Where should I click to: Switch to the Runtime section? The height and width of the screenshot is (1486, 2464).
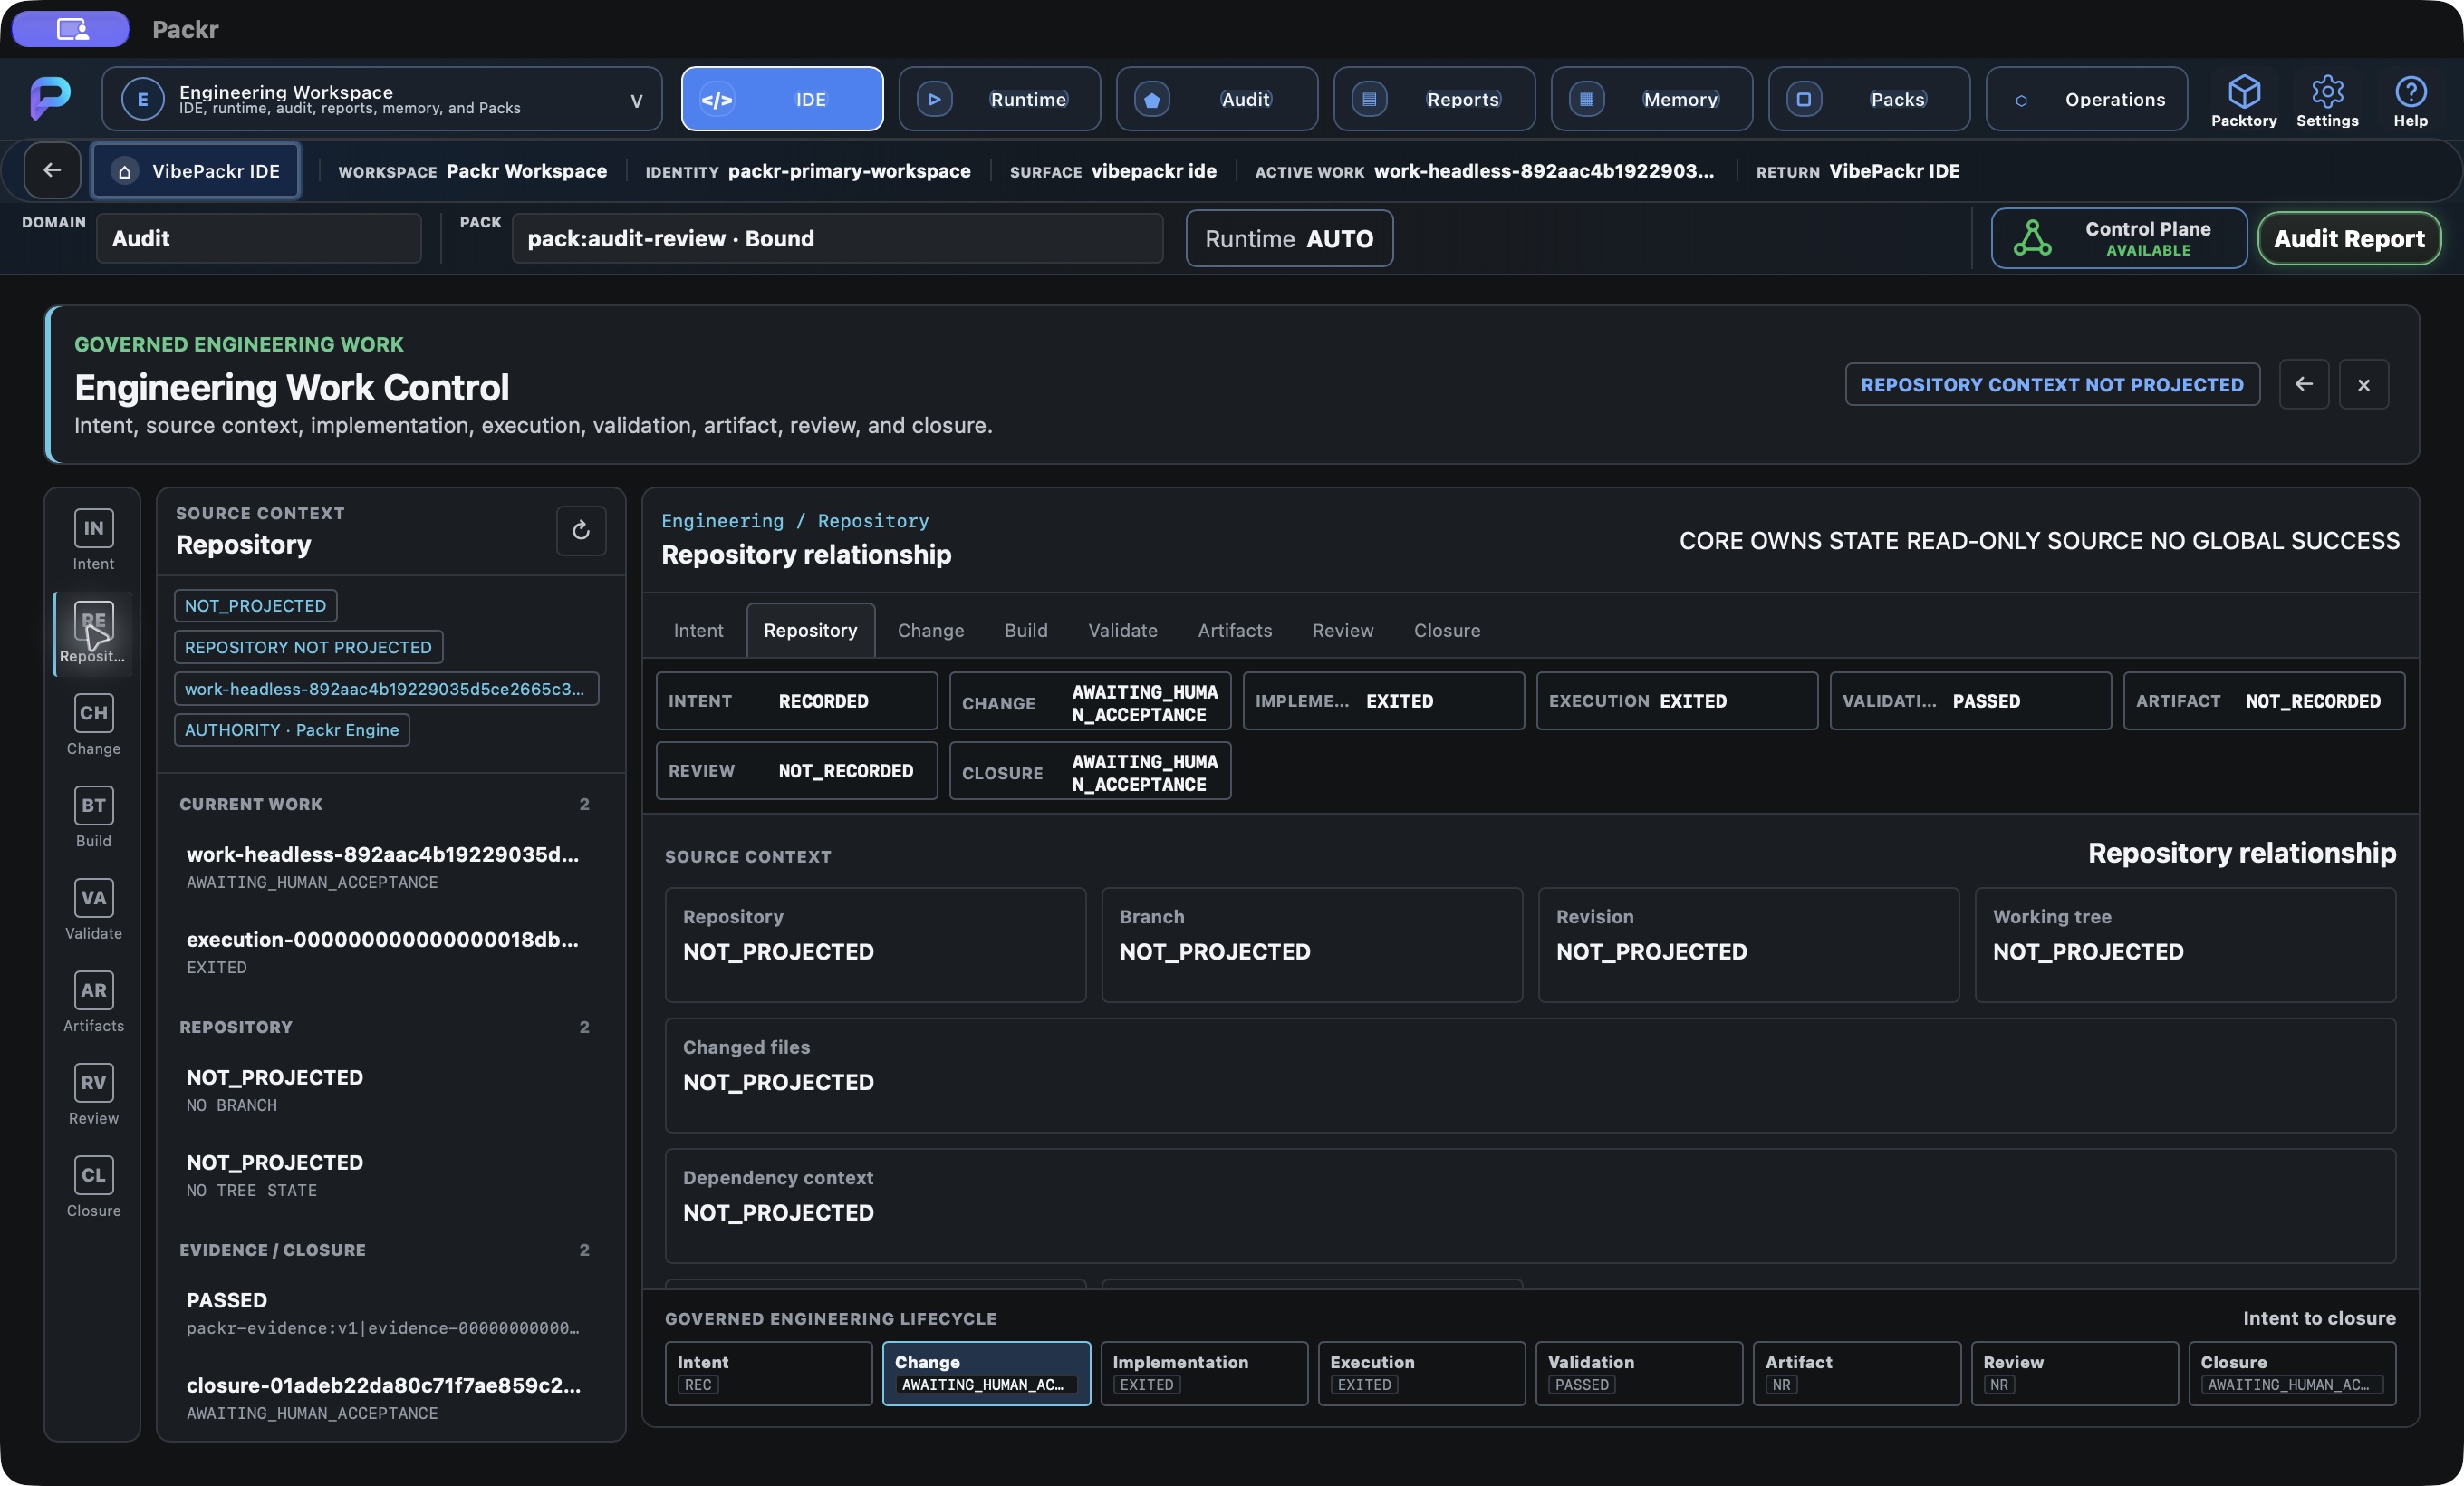click(999, 99)
